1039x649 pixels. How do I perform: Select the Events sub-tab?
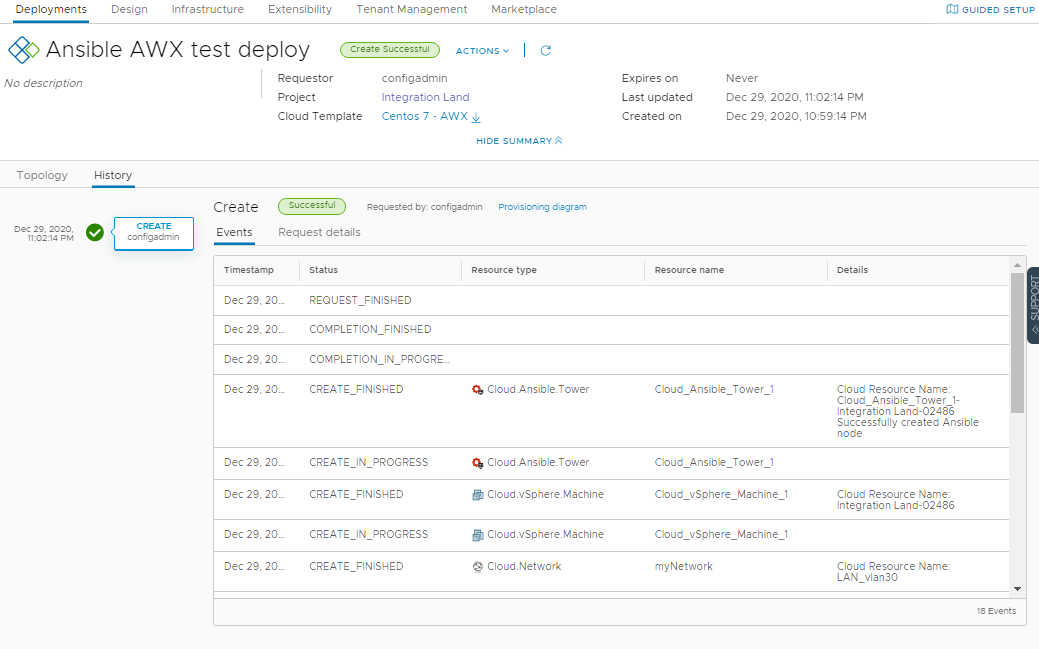pyautogui.click(x=234, y=232)
